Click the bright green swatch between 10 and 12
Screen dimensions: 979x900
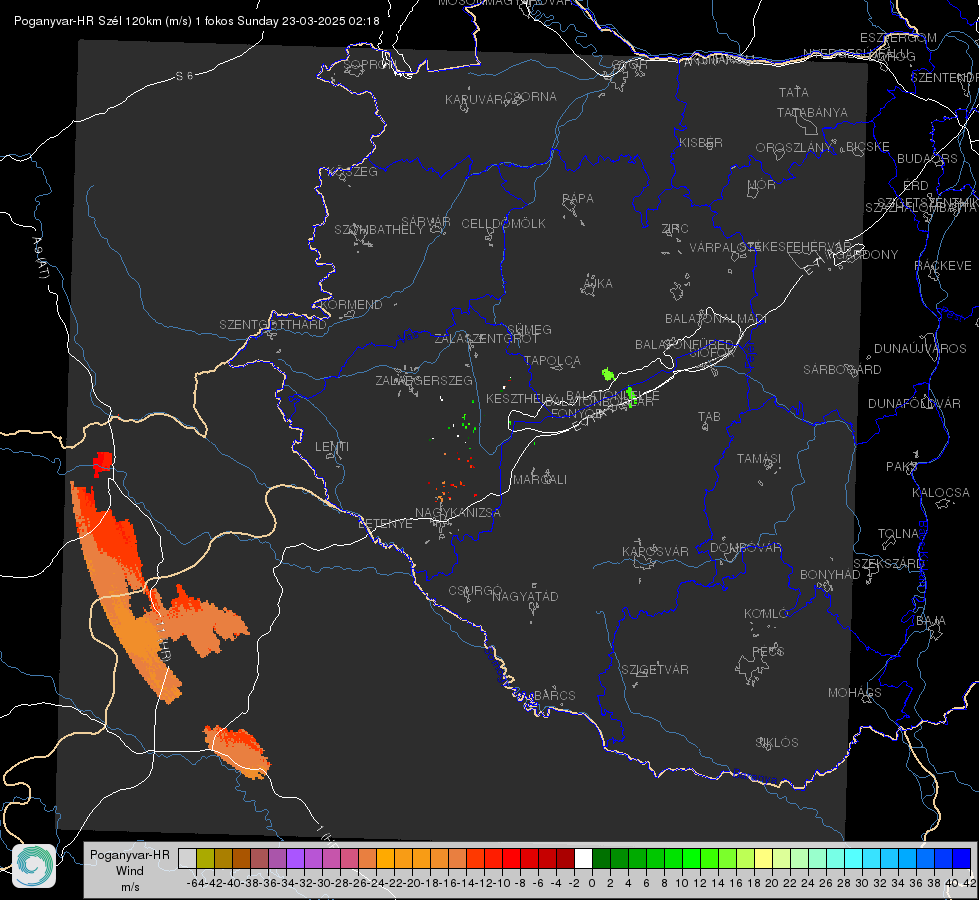pyautogui.click(x=691, y=858)
